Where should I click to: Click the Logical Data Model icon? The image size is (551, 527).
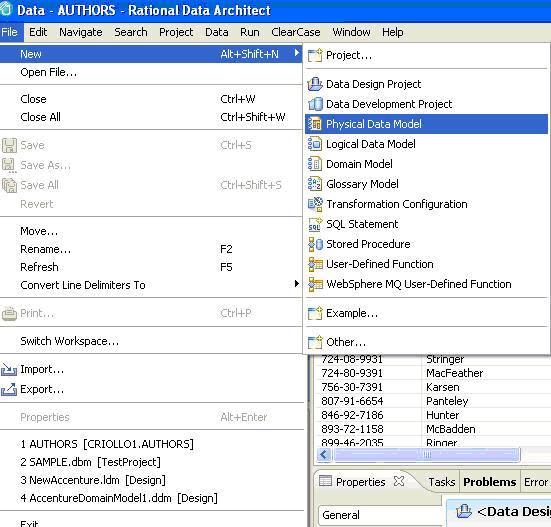(x=315, y=144)
